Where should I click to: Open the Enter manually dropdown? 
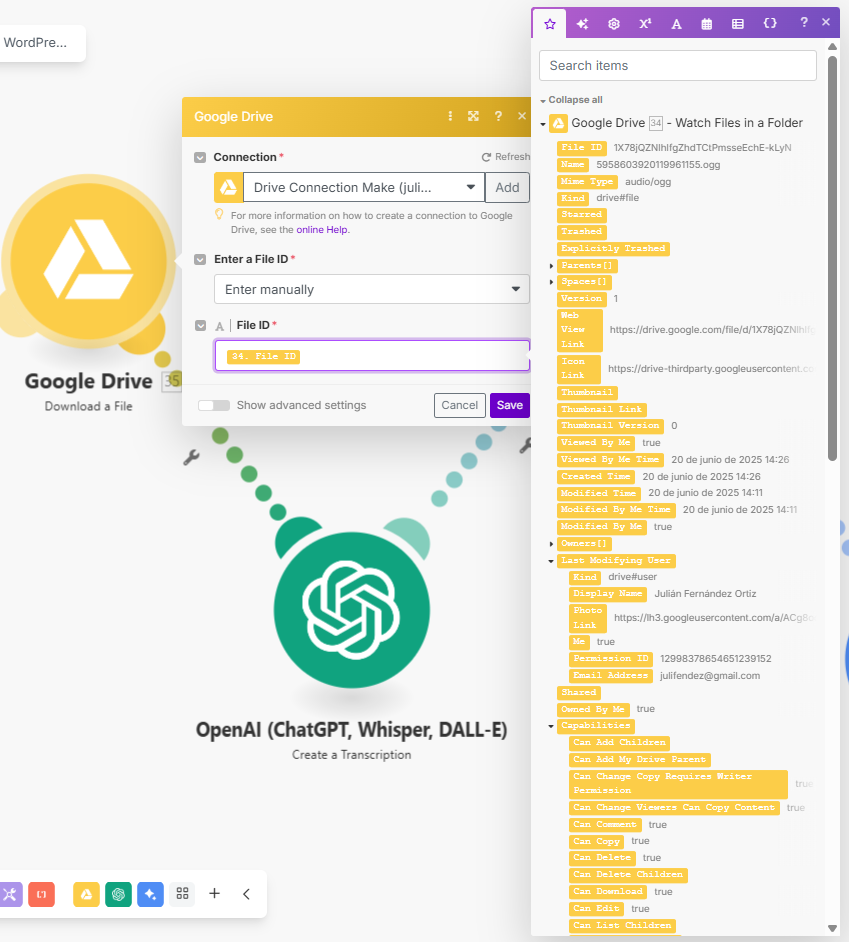tap(371, 289)
